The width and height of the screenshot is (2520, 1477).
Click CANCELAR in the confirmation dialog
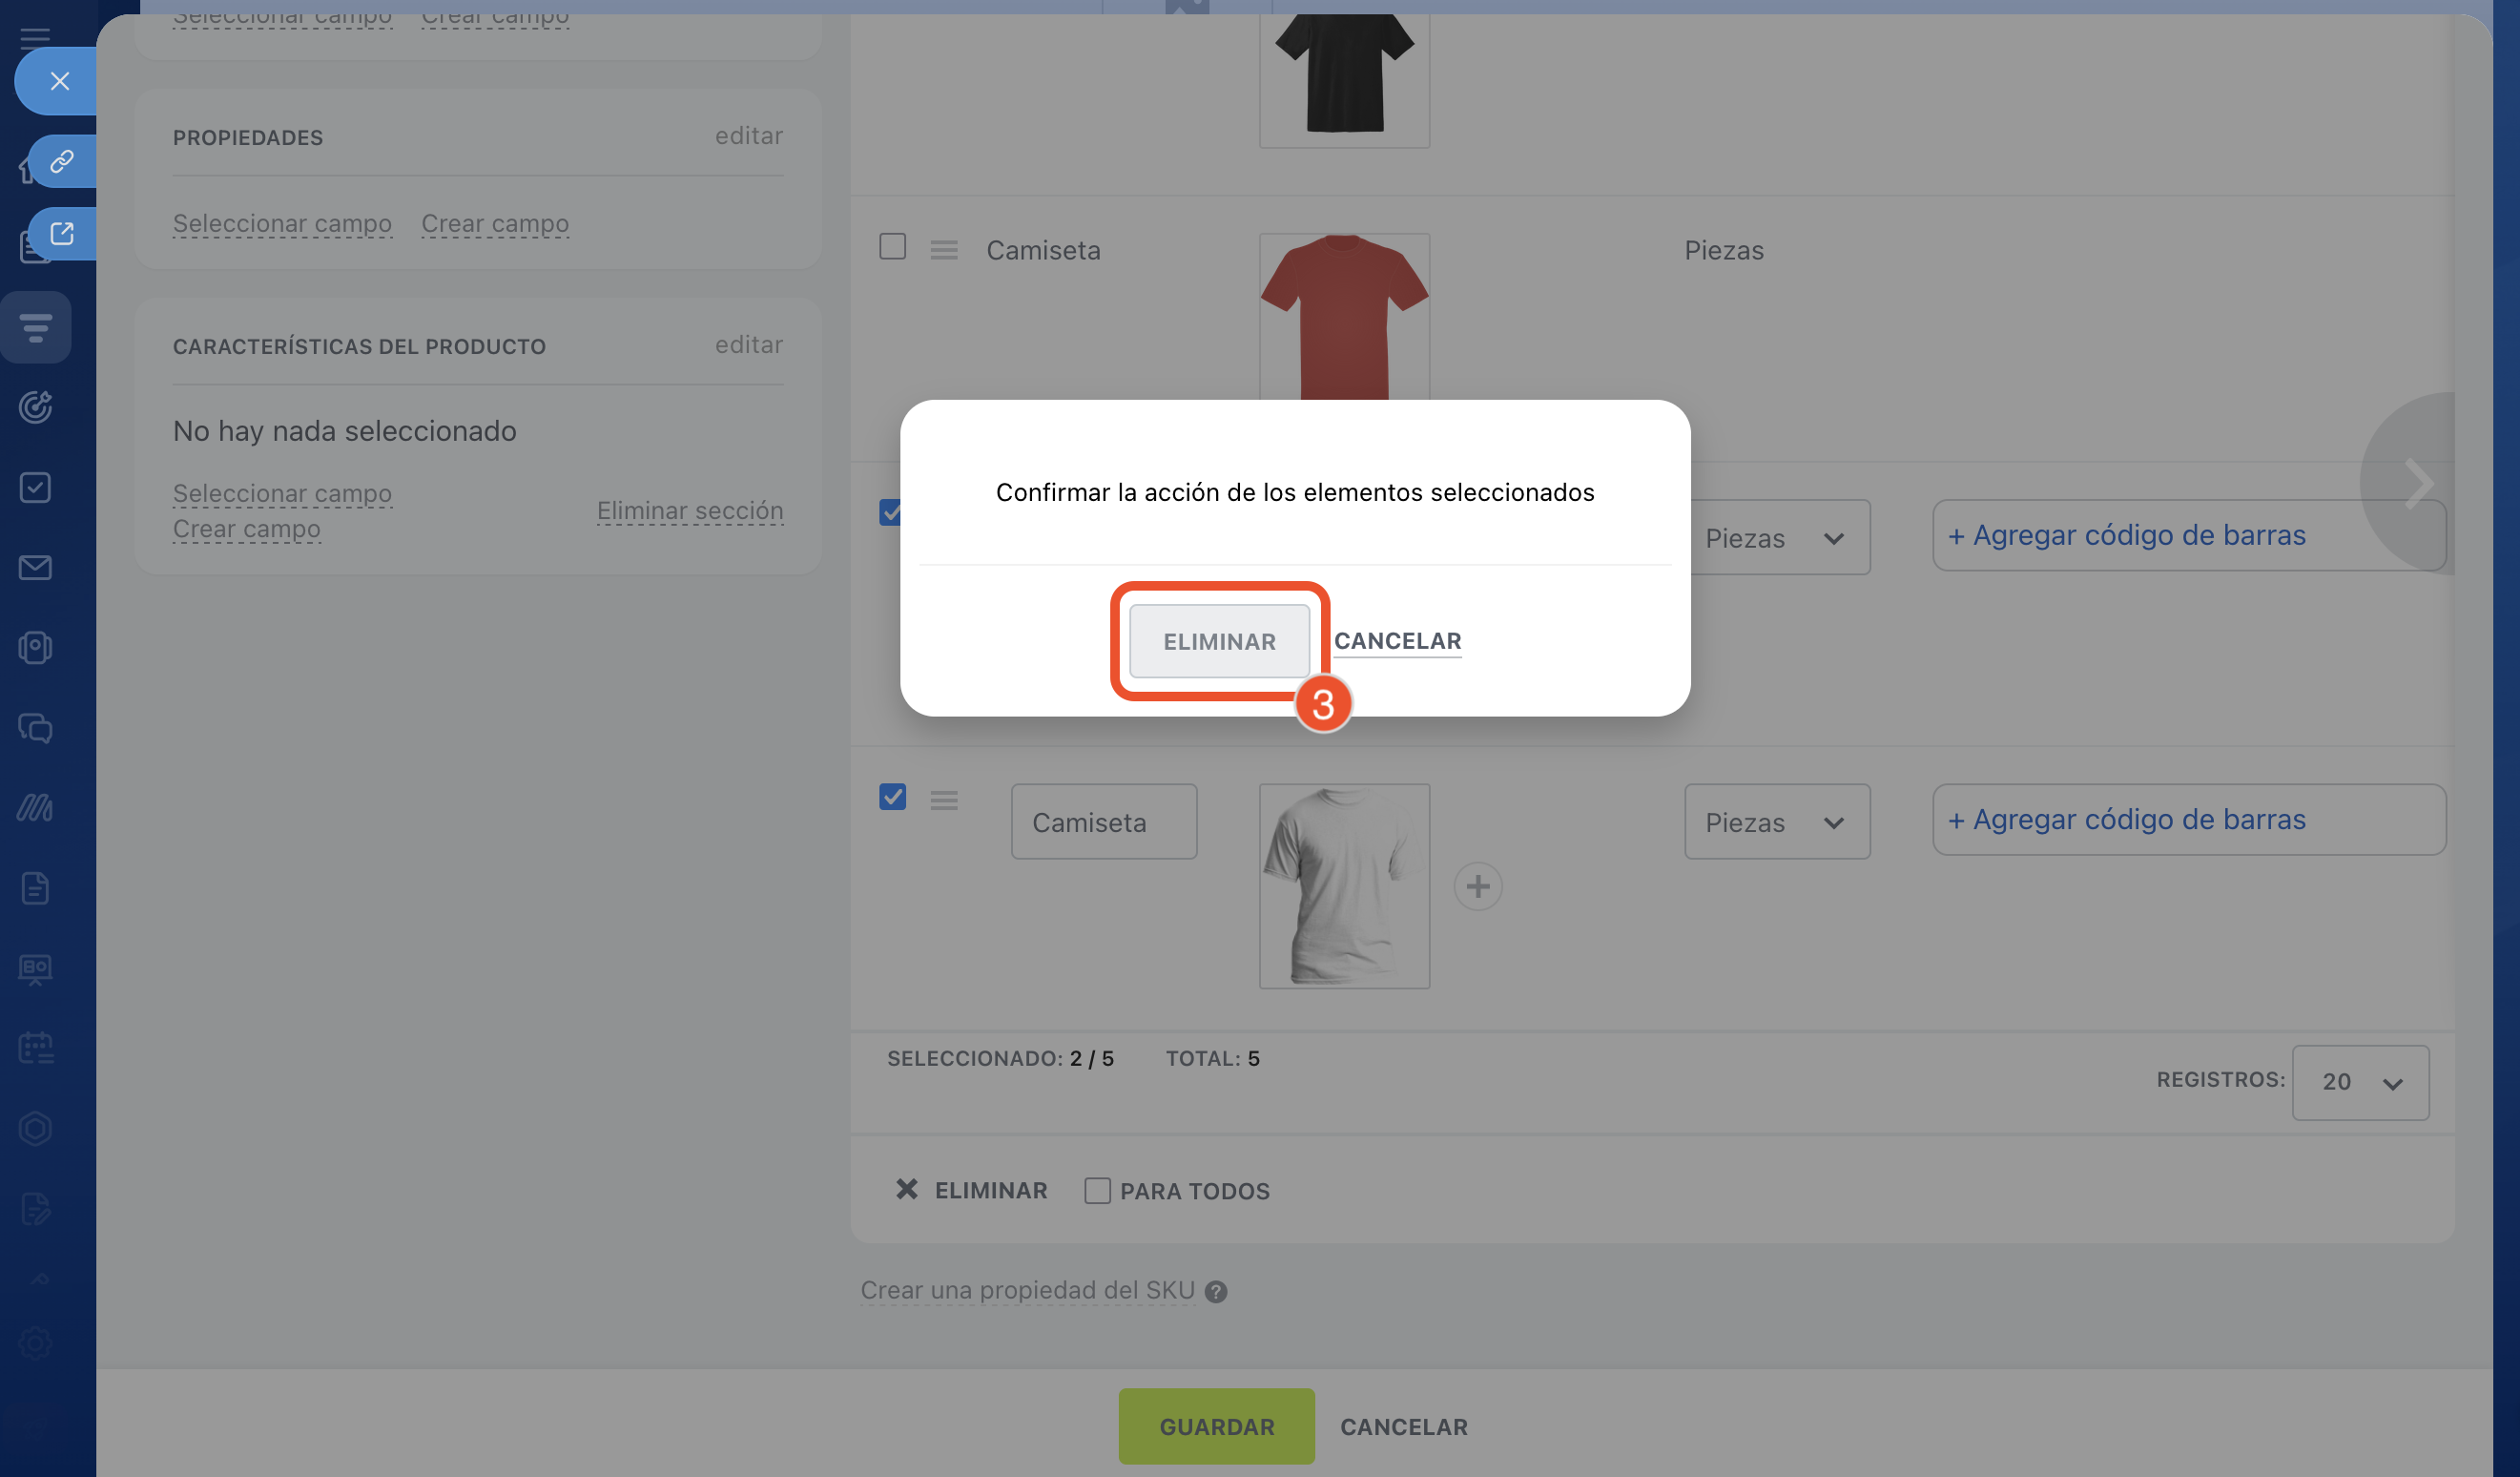click(x=1397, y=641)
